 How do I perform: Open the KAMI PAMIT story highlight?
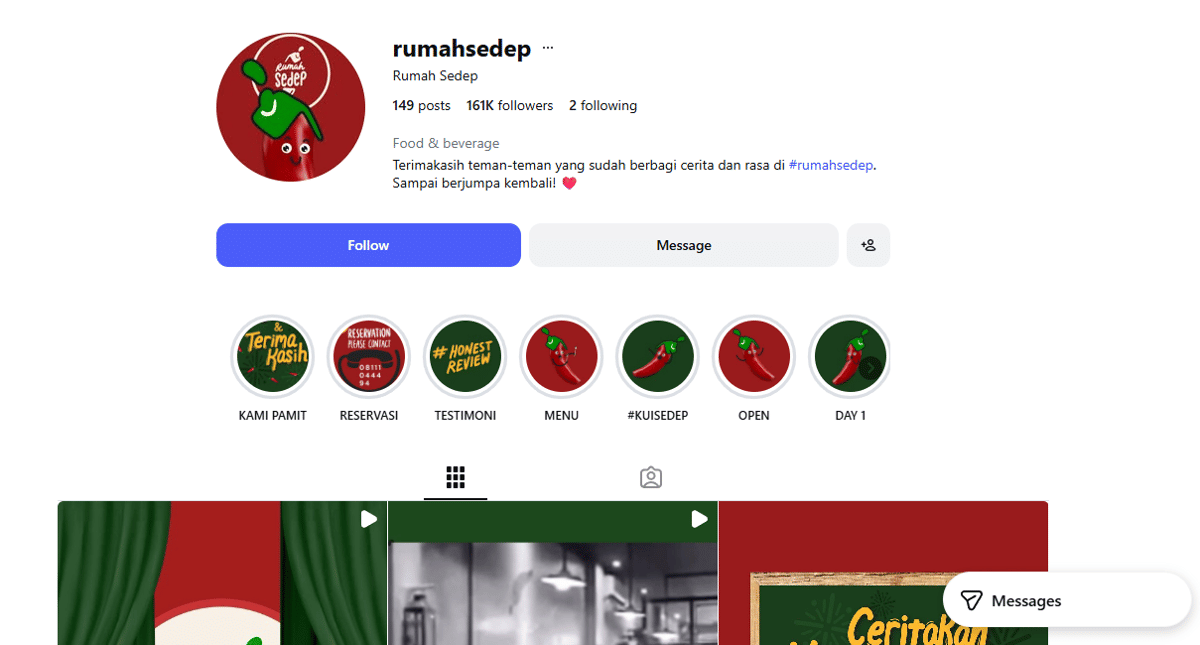273,357
